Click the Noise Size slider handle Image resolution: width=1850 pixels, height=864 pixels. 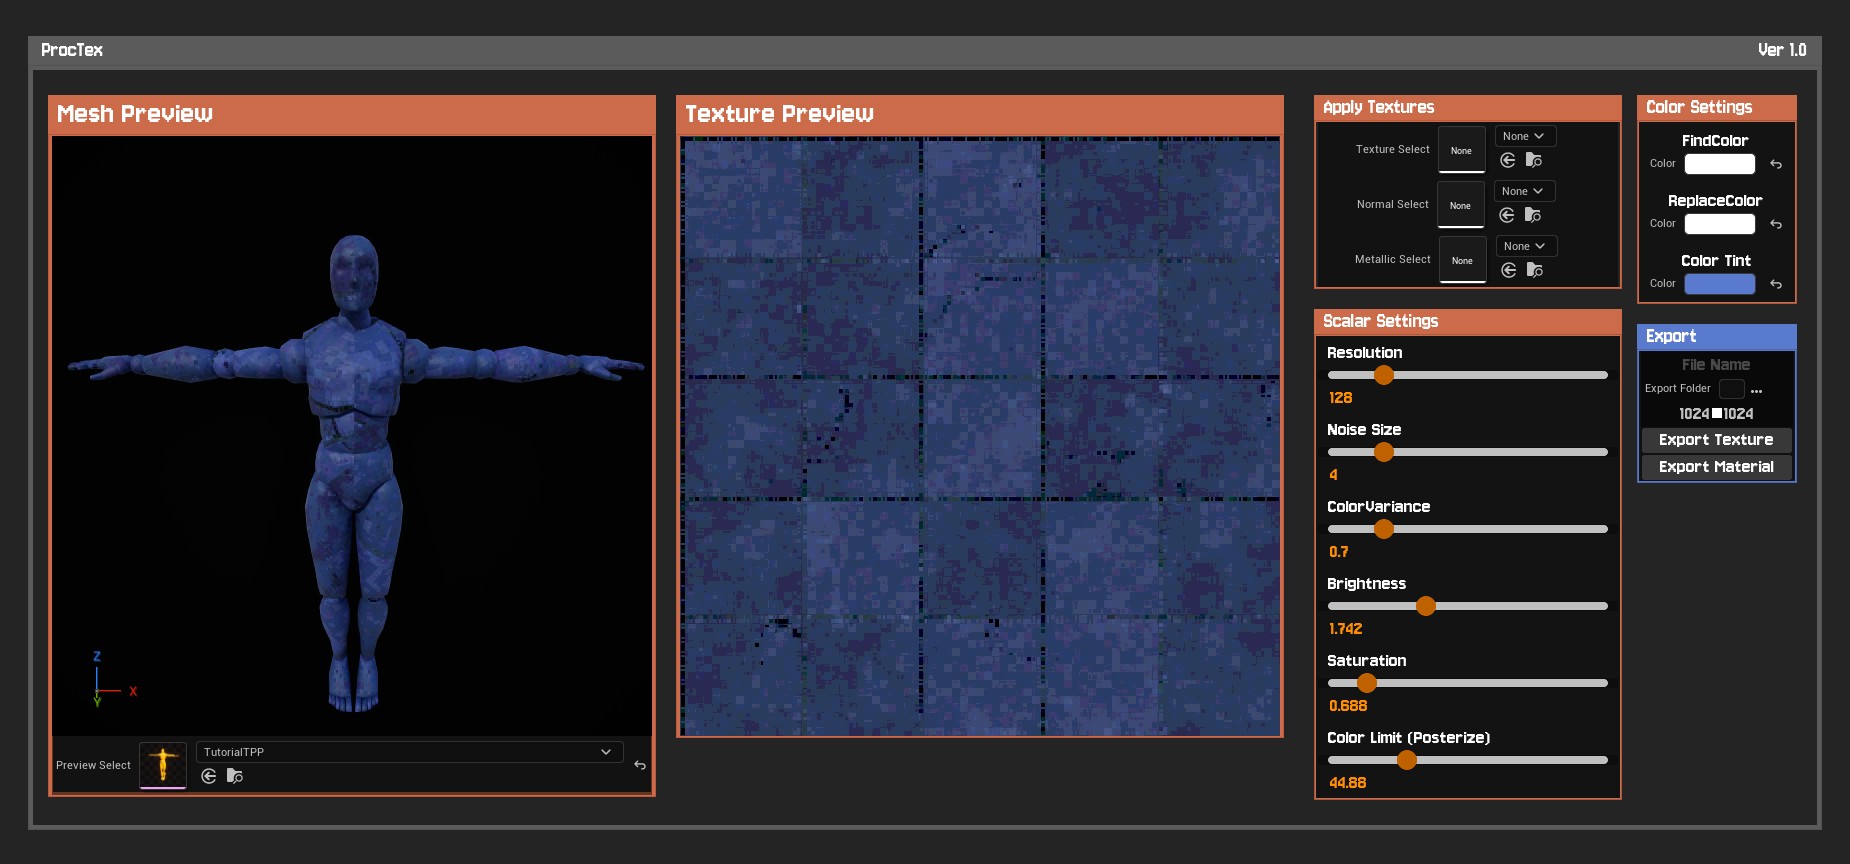click(1384, 452)
